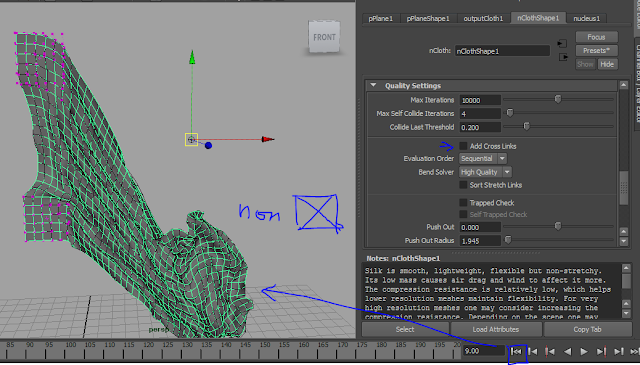Click the Load Attributes button

point(496,329)
